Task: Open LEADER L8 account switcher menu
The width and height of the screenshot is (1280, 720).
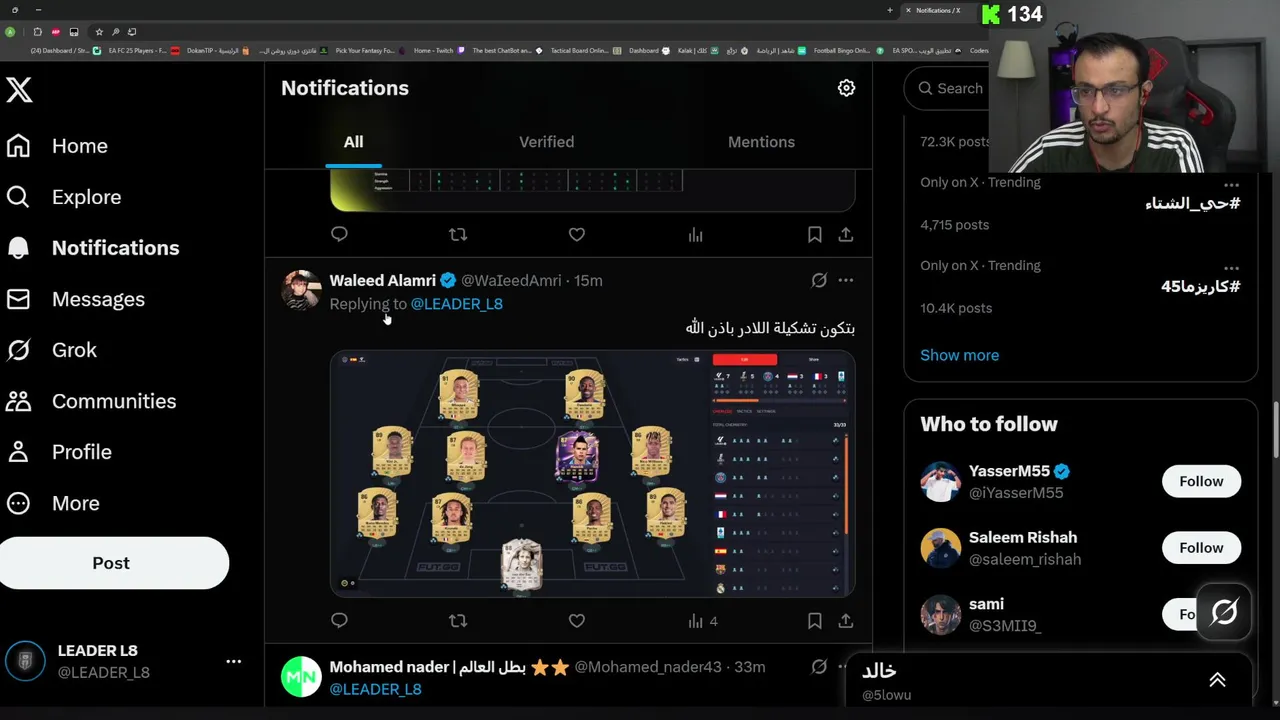Action: tap(233, 661)
